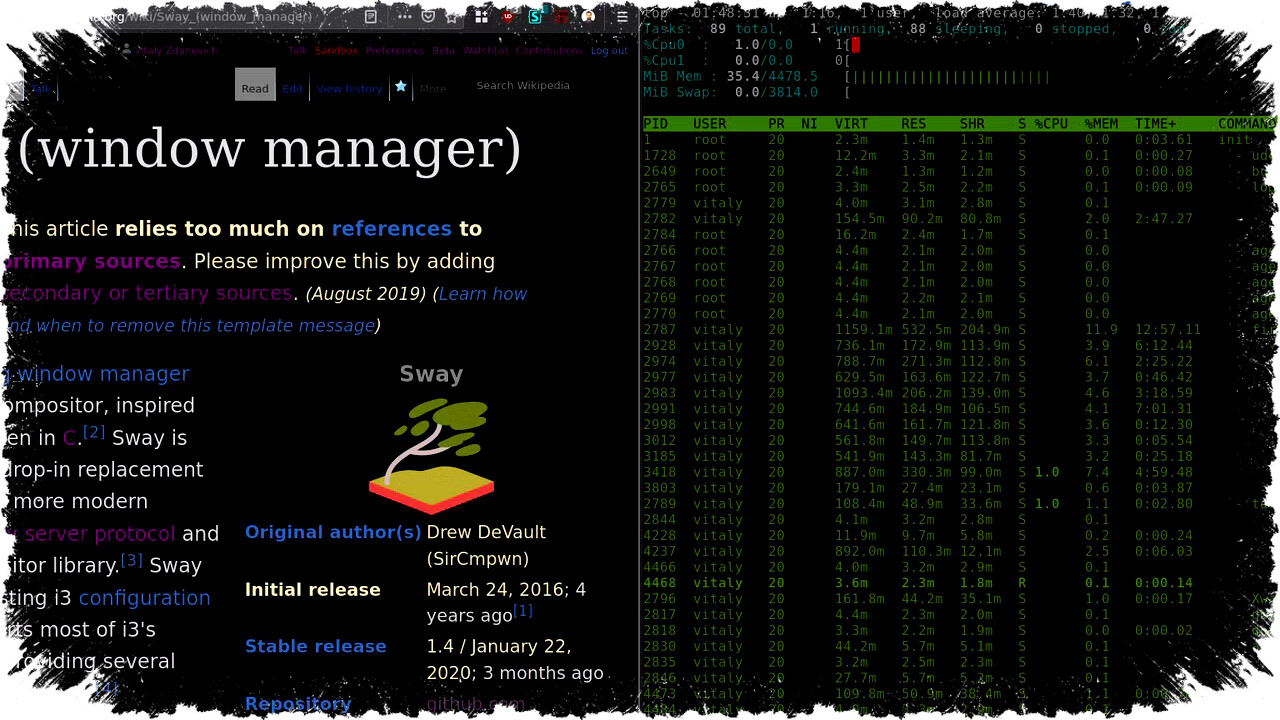The image size is (1280, 720).
Task: Save page to Pocket
Action: point(428,16)
